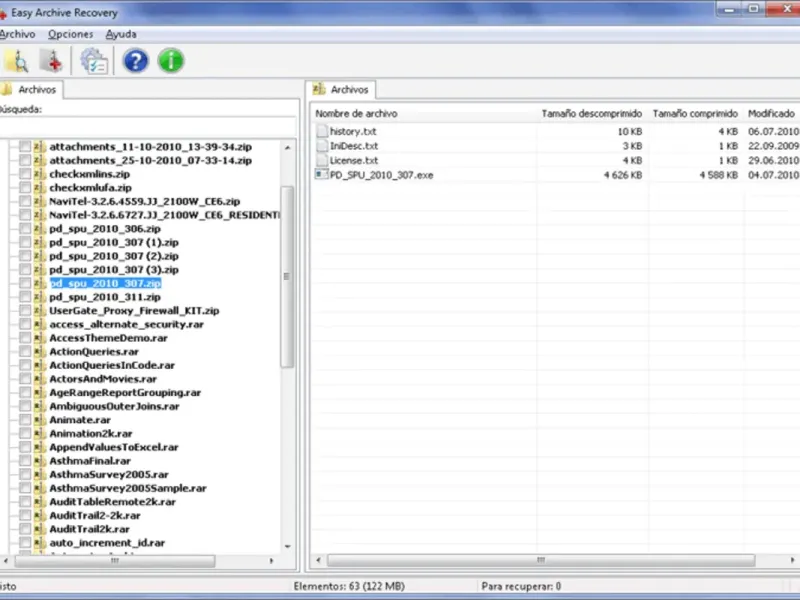Viewport: 800px width, 600px height.
Task: Sort by Modificado column
Action: 771,114
